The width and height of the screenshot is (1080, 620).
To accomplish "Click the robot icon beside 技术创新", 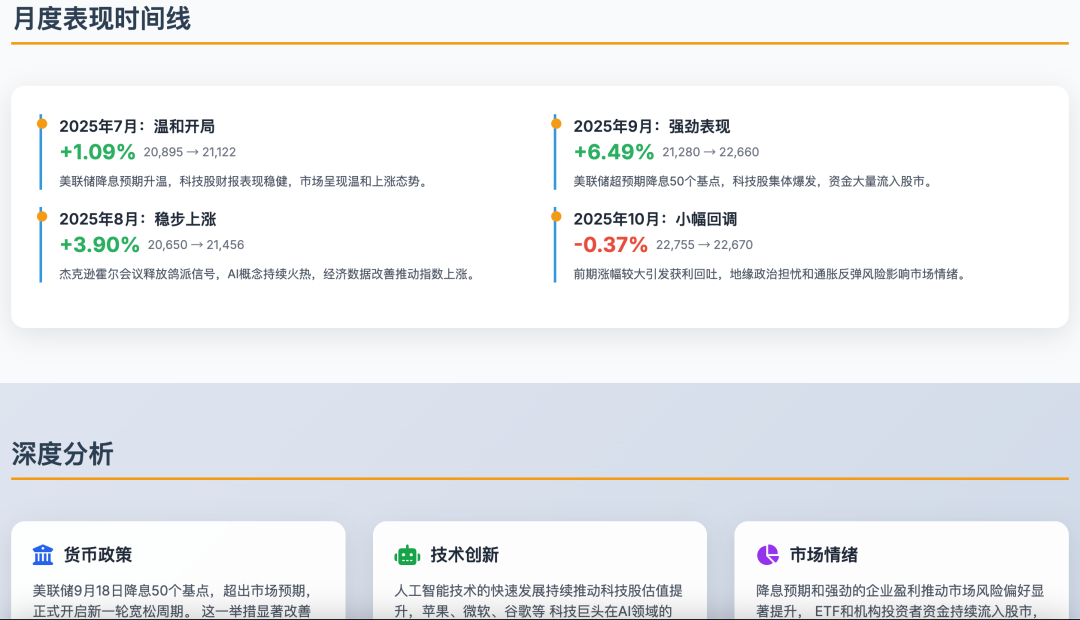I will point(407,555).
